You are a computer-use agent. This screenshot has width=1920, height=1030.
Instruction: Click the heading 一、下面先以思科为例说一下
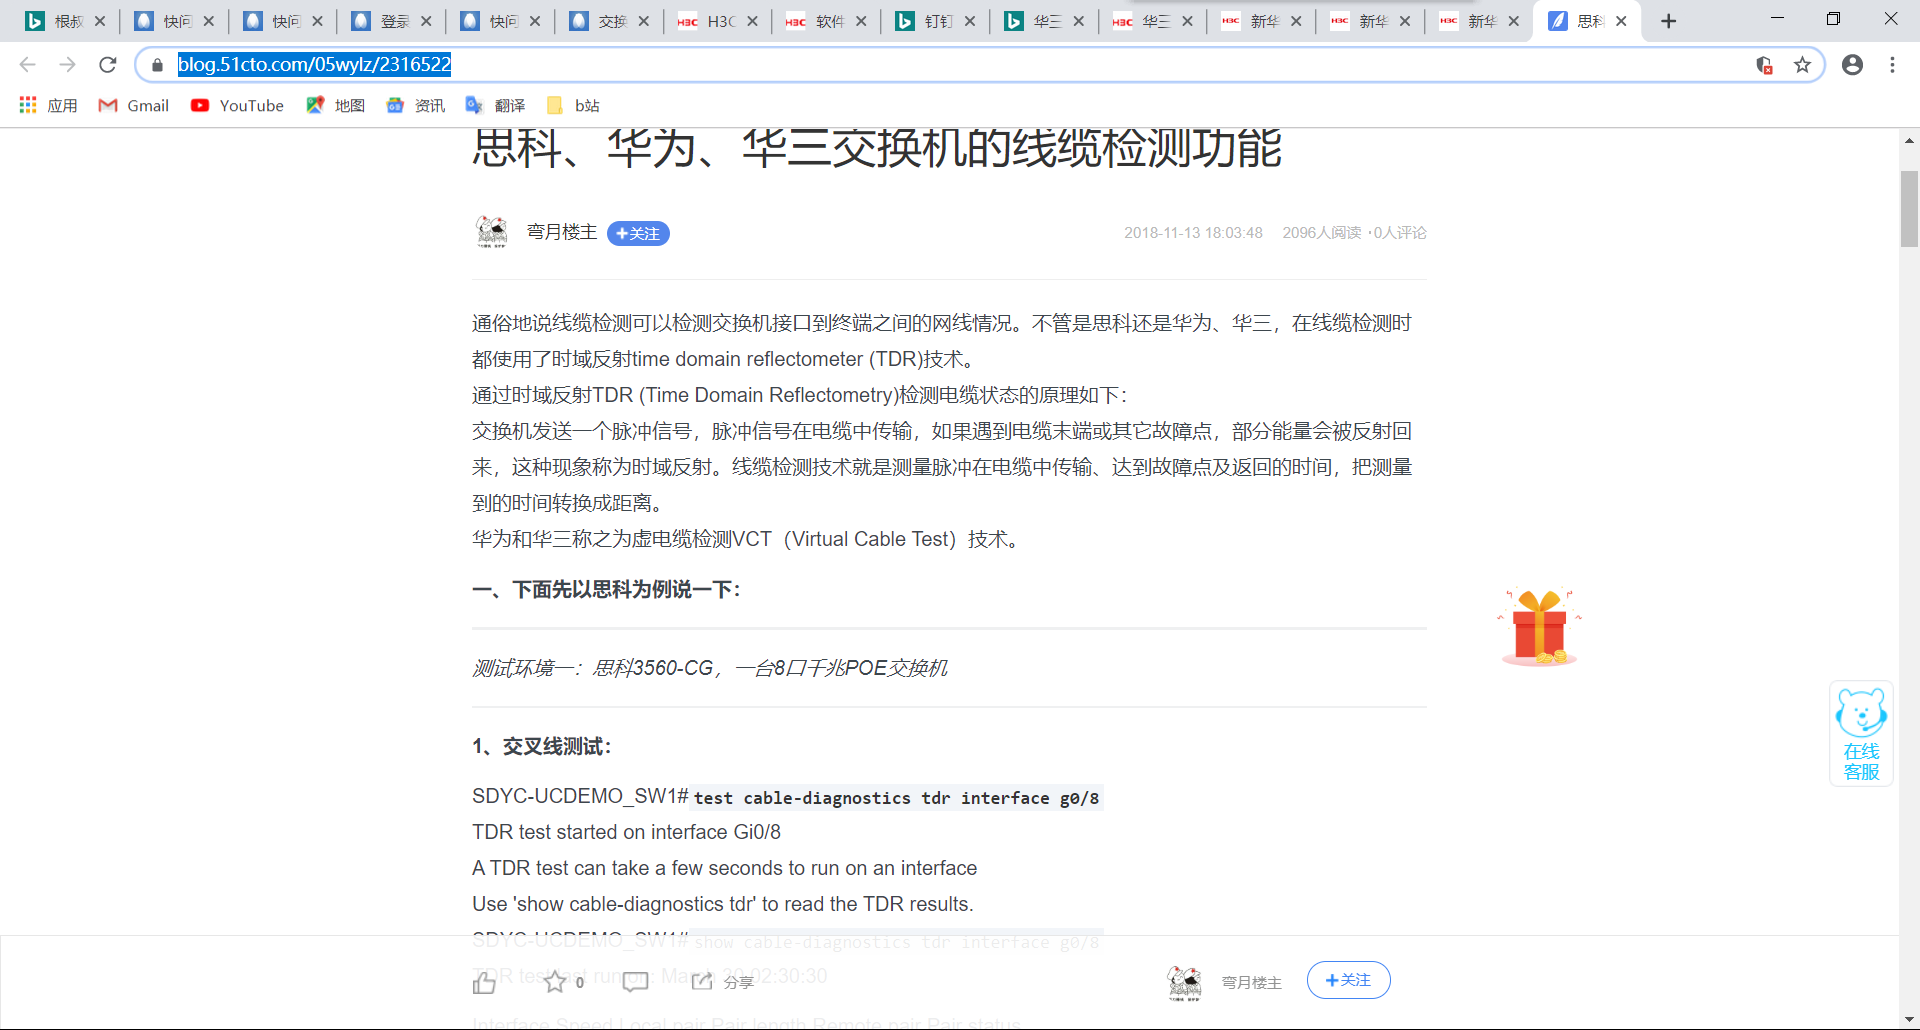pyautogui.click(x=606, y=590)
